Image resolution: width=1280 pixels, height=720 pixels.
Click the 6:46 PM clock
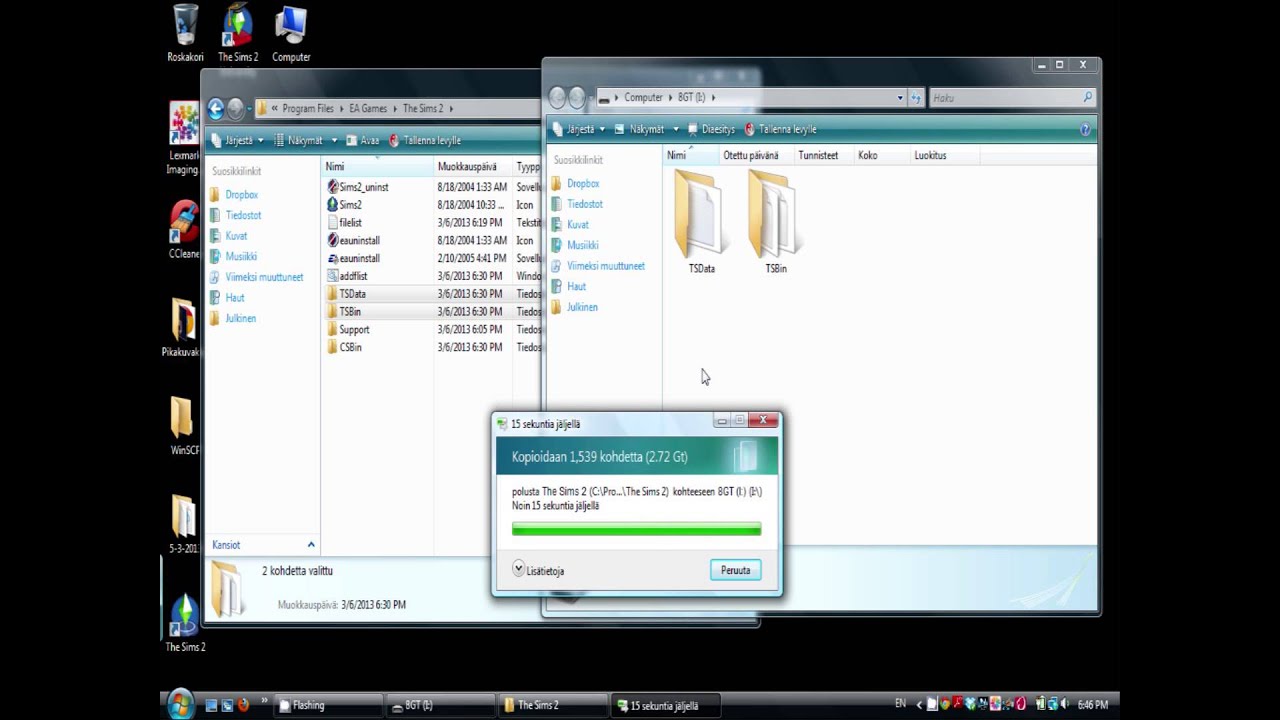click(x=1093, y=705)
